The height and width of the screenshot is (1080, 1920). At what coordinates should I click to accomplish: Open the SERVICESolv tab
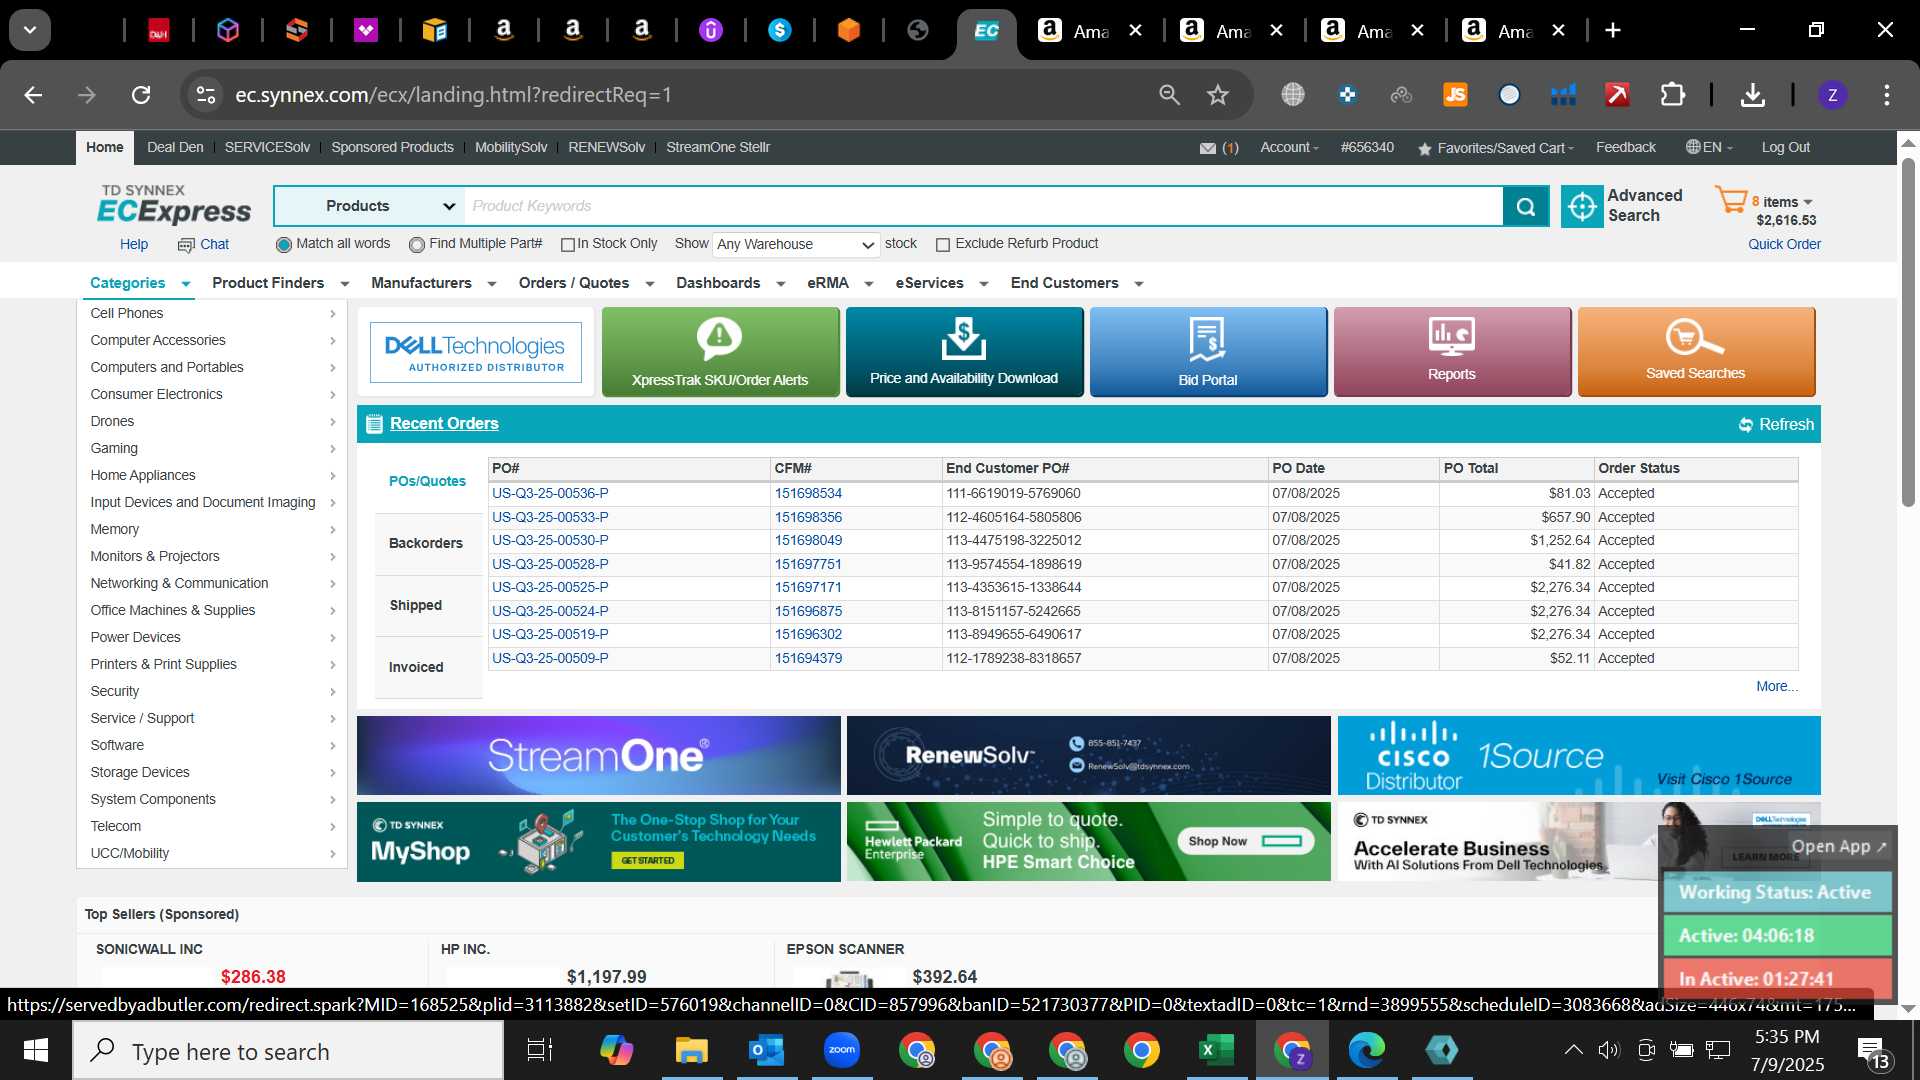[267, 147]
